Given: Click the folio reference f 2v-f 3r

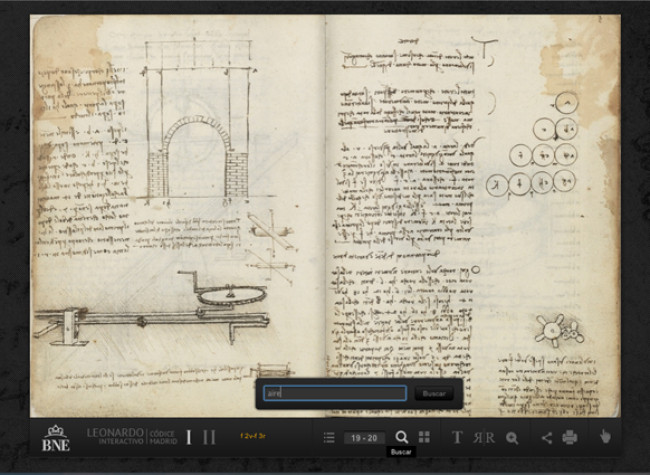Looking at the screenshot, I should [x=252, y=436].
